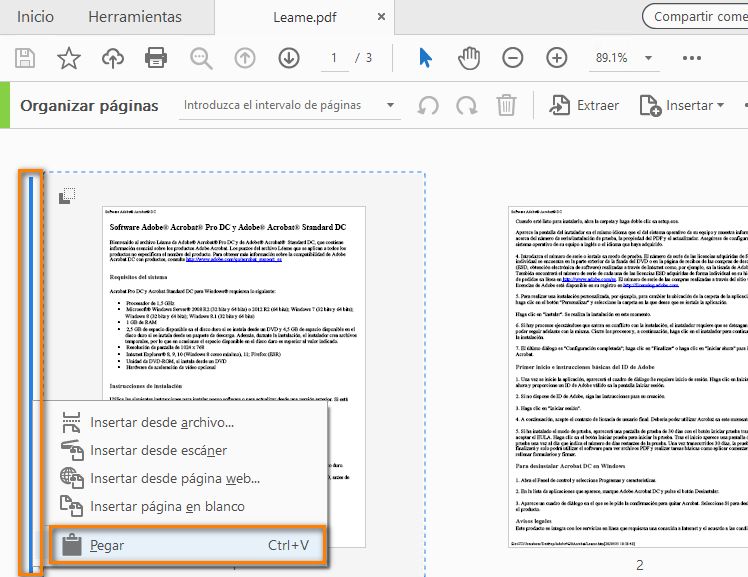
Task: Choose Insertar página en blanco entry
Action: pos(187,506)
